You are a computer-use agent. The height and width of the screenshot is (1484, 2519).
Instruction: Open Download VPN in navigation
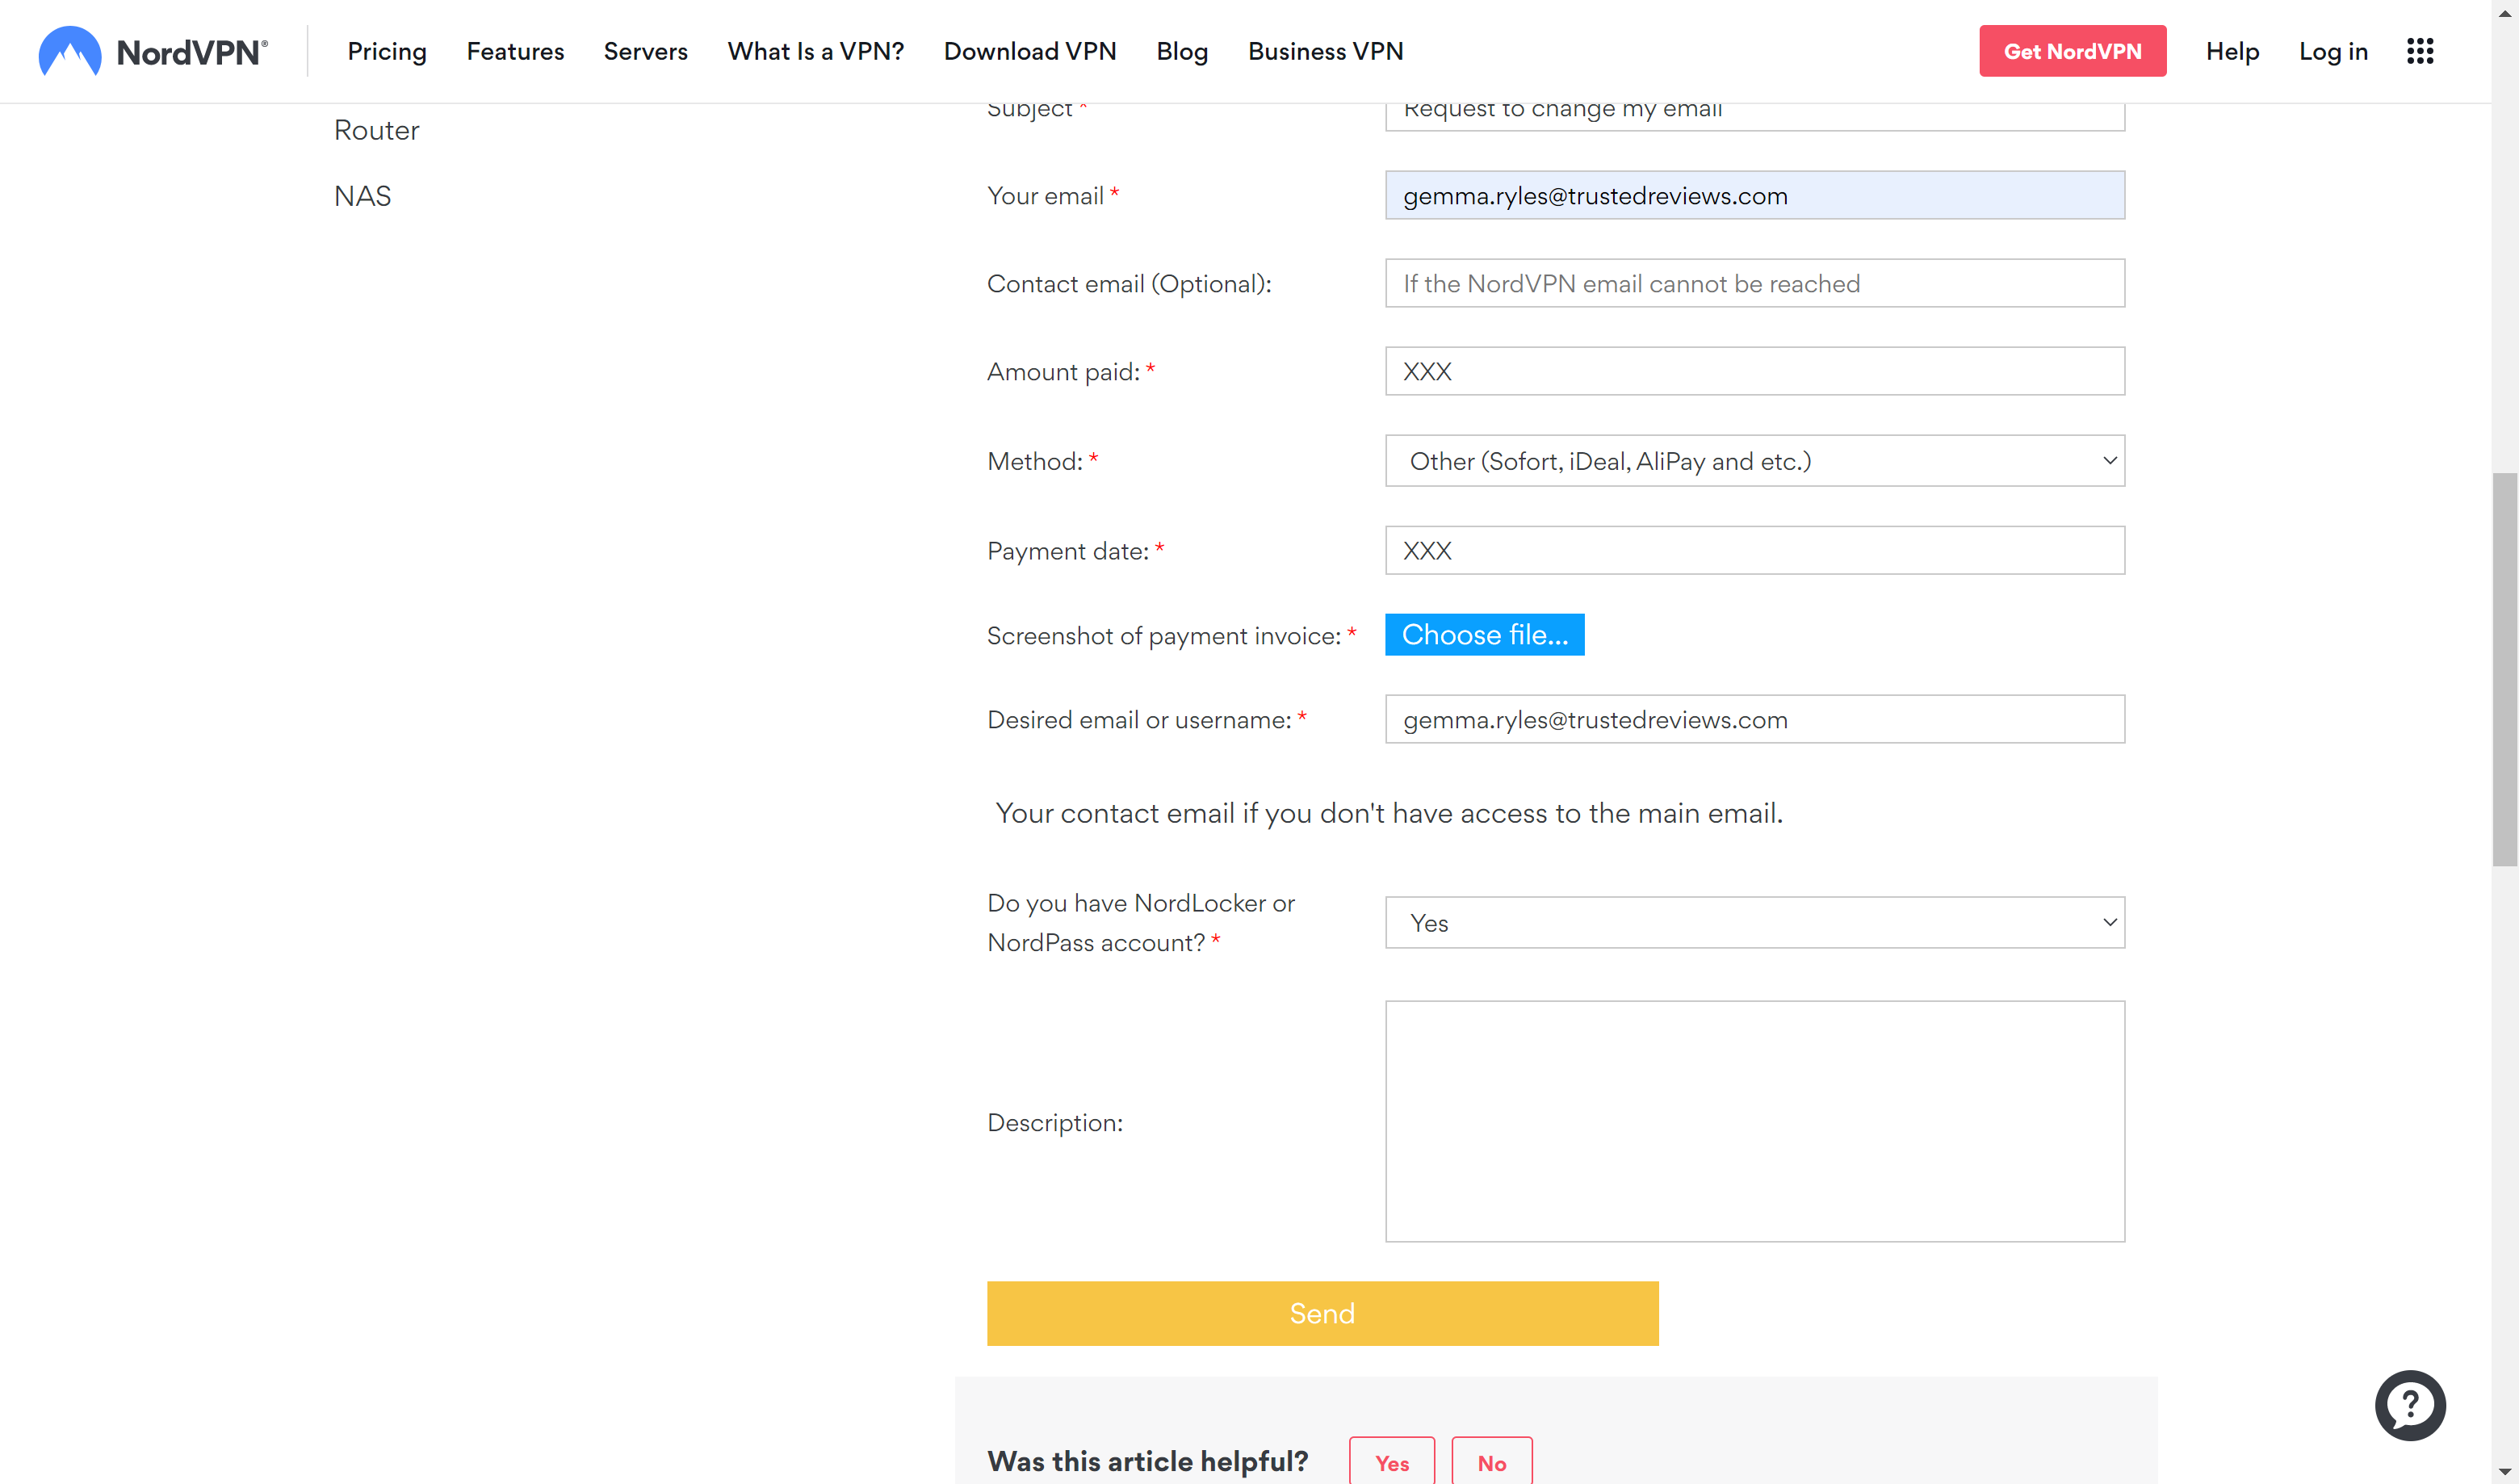coord(1030,51)
